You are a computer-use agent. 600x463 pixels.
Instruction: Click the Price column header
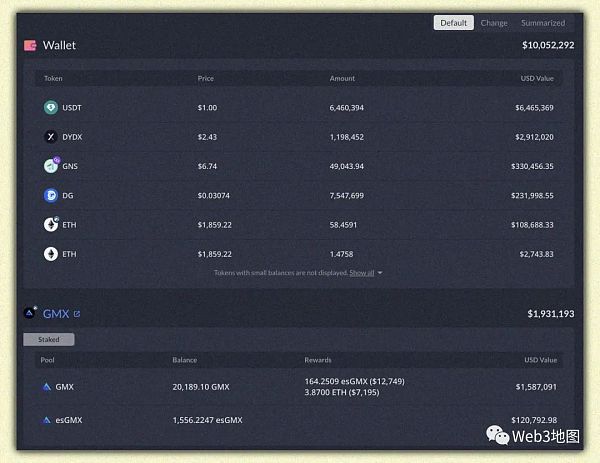pos(205,78)
